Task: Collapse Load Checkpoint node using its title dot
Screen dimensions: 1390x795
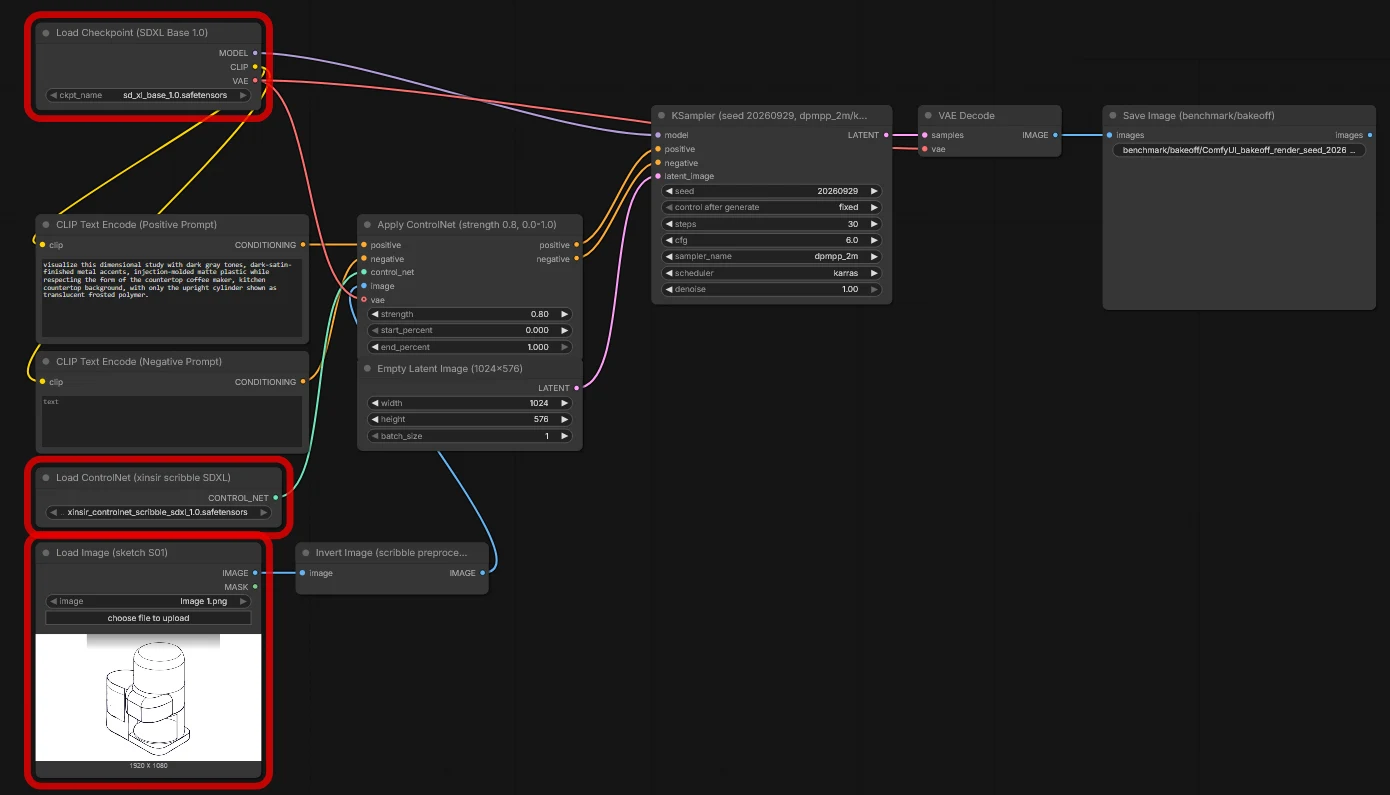Action: [x=46, y=33]
